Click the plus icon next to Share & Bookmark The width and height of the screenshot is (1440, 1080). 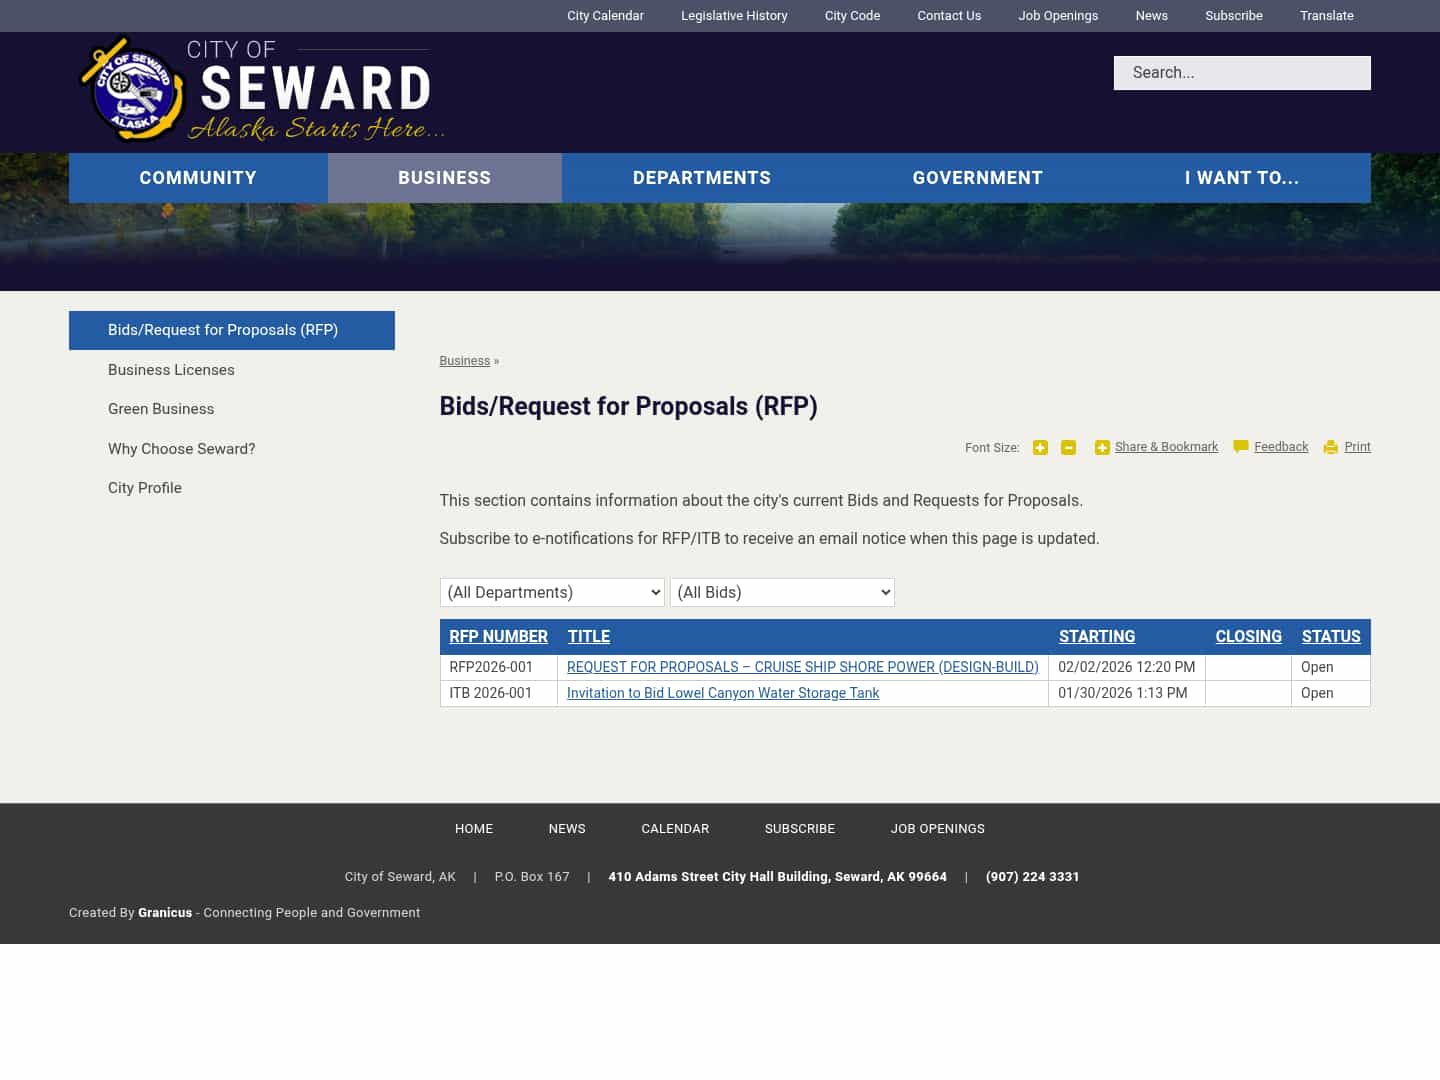pyautogui.click(x=1102, y=447)
